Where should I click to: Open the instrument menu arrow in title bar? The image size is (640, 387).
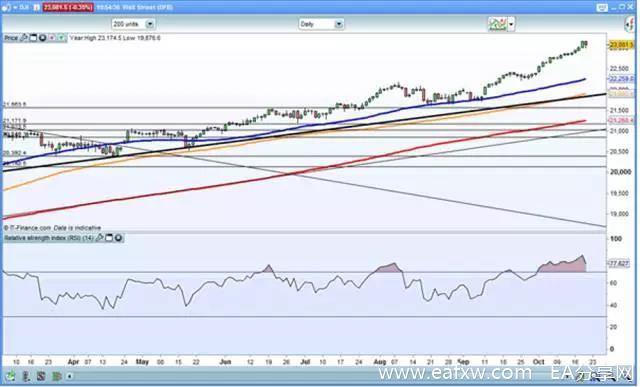click(15, 7)
